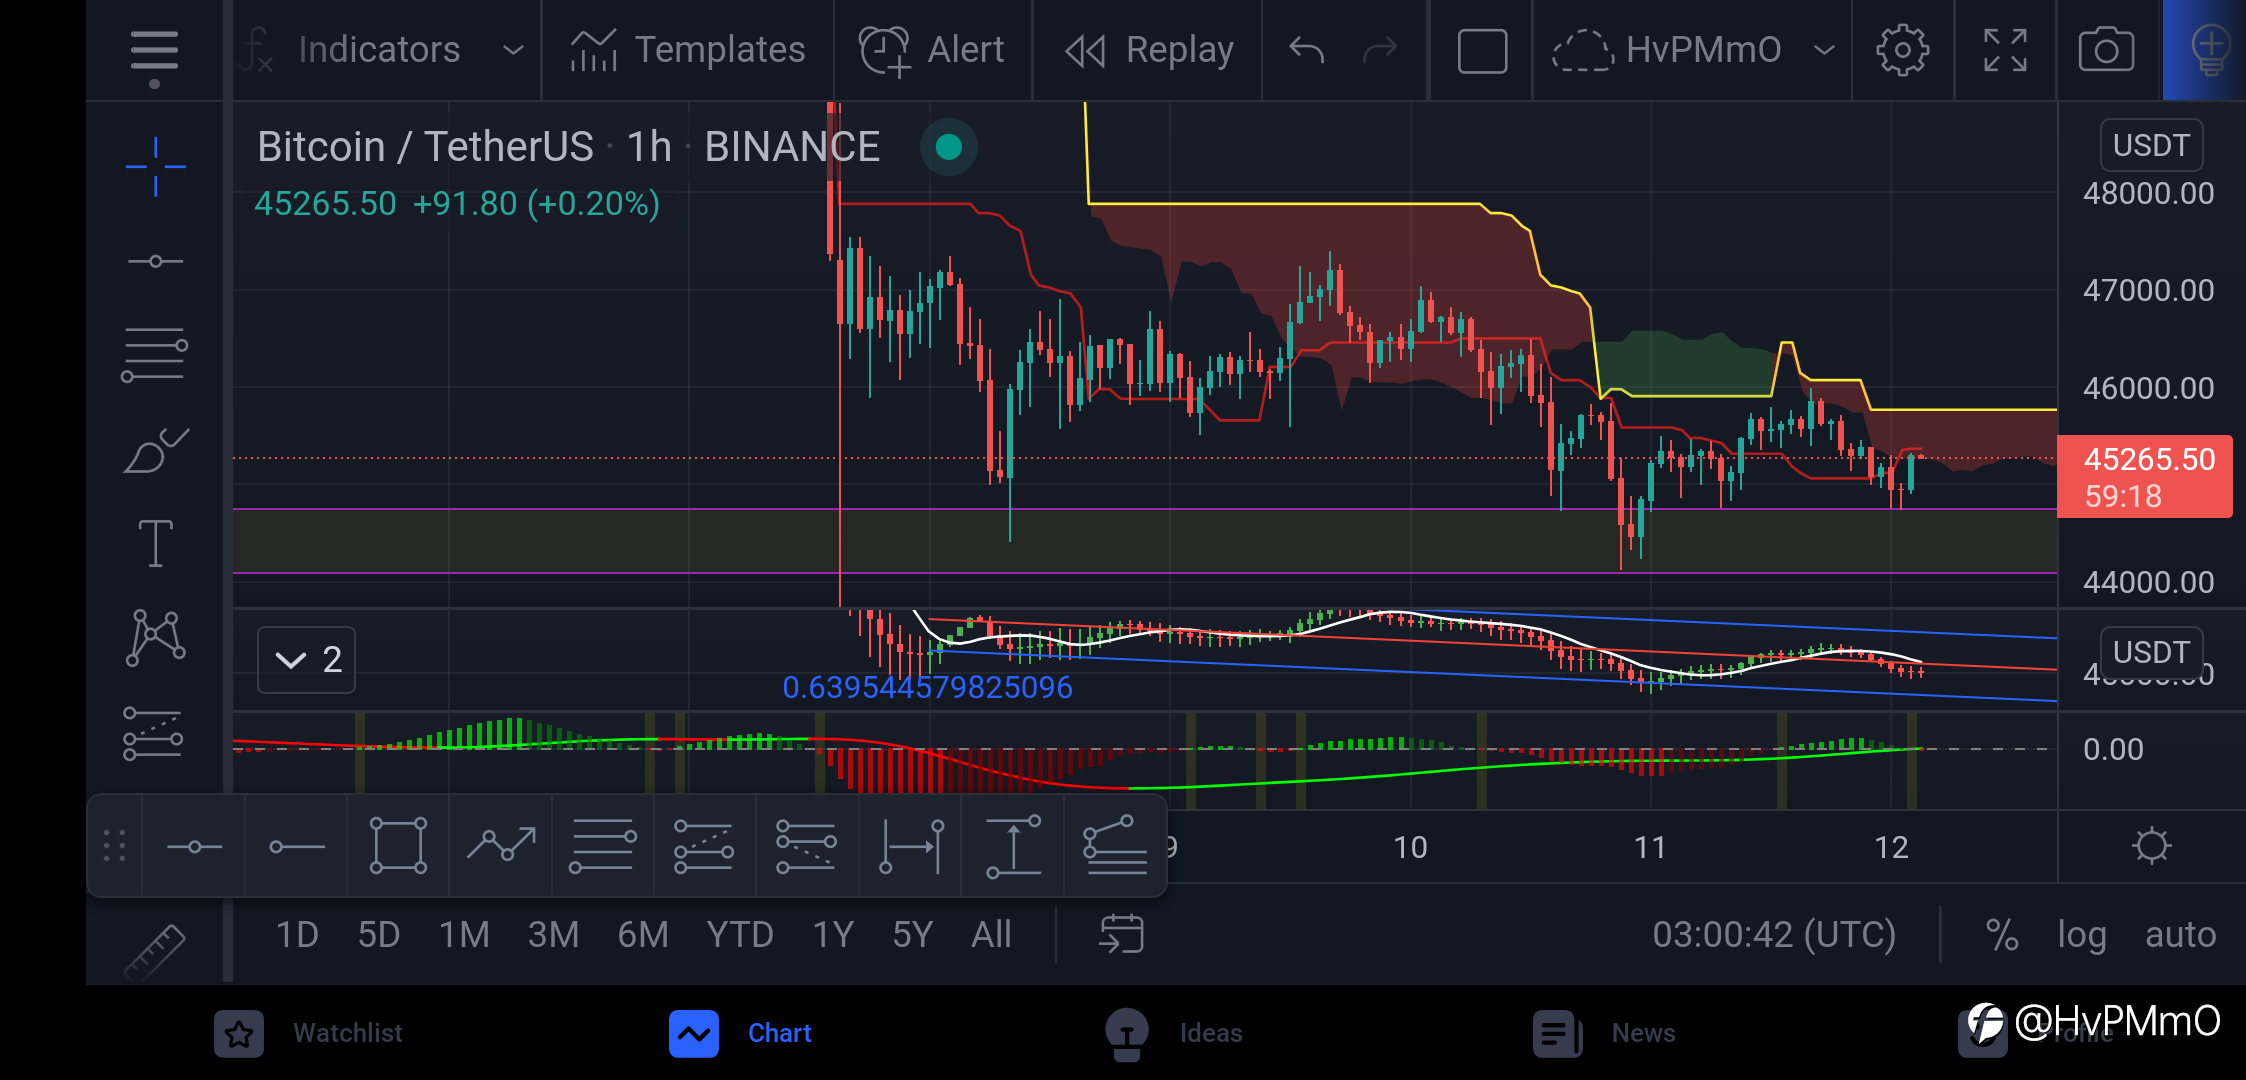2246x1080 pixels.
Task: Switch to the Watchlist tab
Action: (308, 1033)
